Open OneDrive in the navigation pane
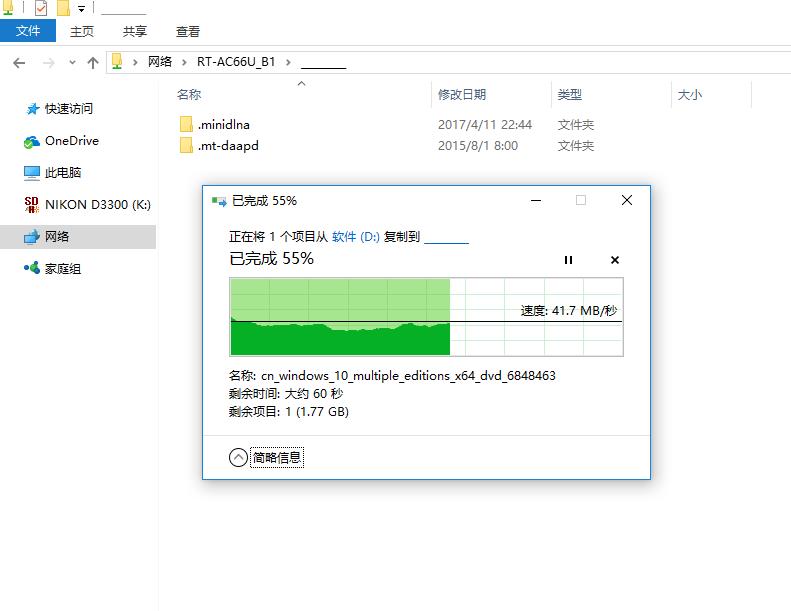This screenshot has width=791, height=611. (72, 141)
